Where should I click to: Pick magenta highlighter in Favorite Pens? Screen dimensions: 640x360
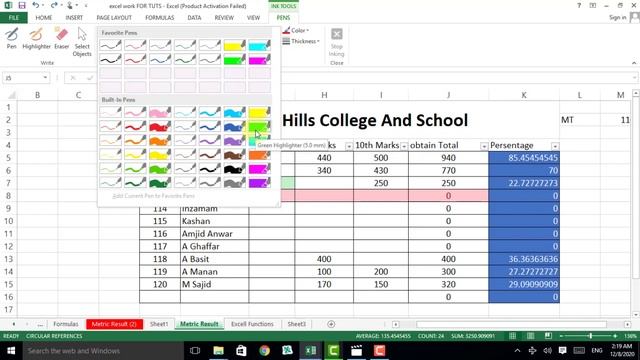click(260, 60)
